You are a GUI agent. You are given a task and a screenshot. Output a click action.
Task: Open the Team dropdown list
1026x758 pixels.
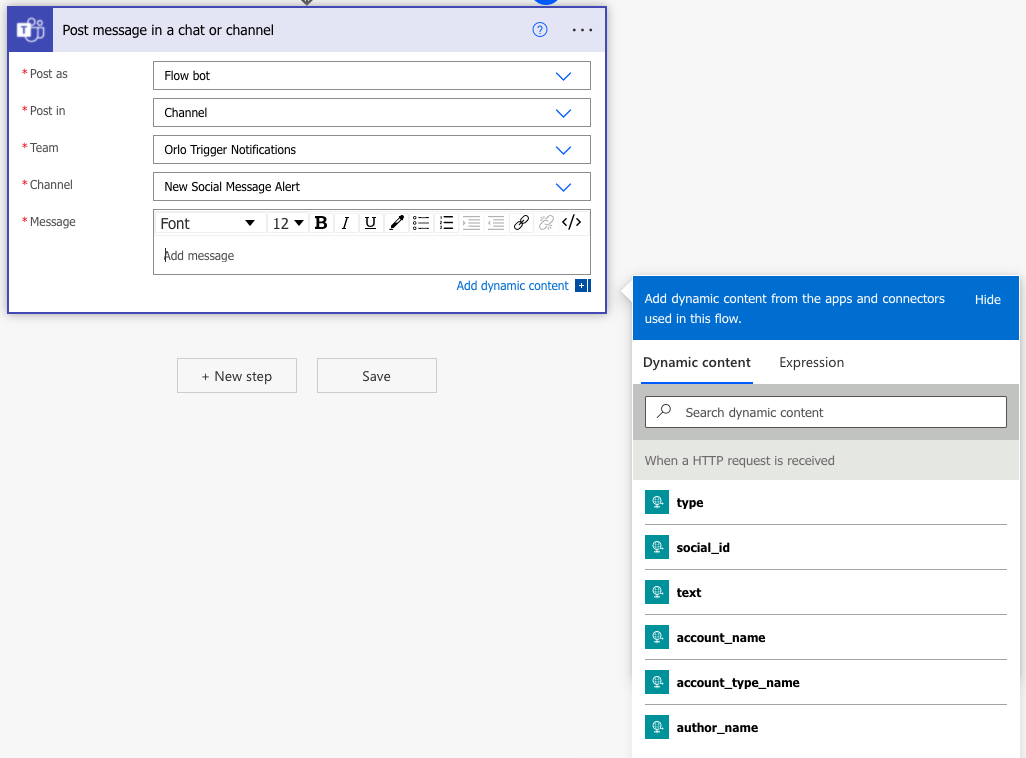pyautogui.click(x=563, y=150)
